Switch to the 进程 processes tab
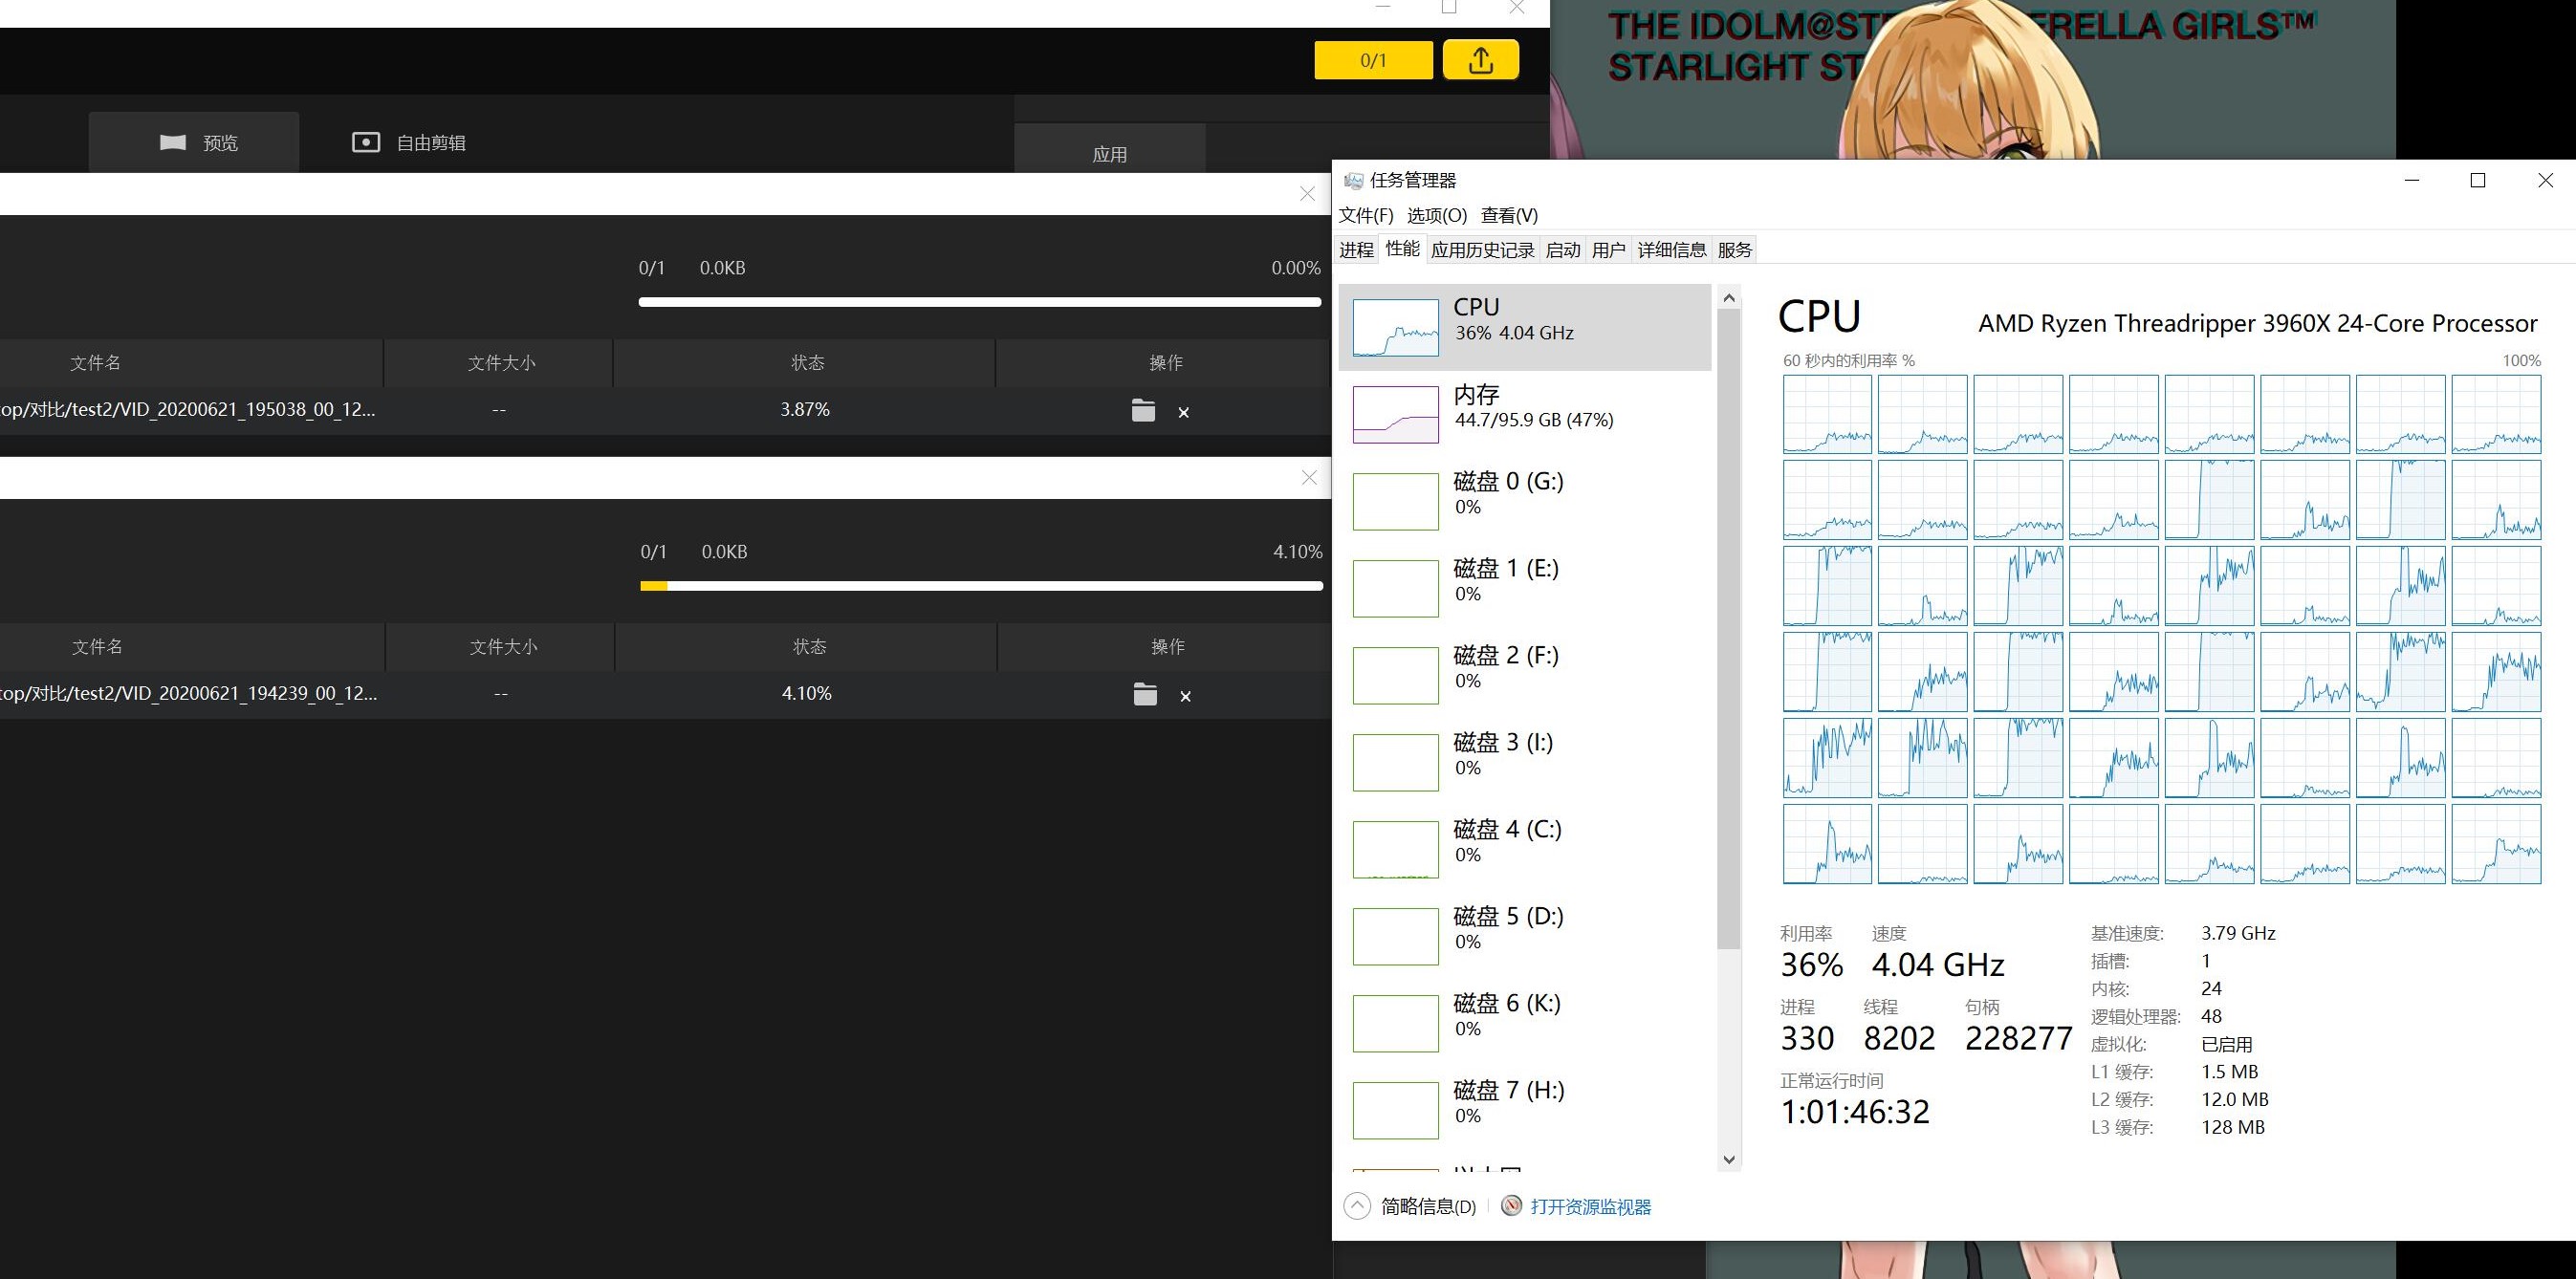 tap(1357, 250)
